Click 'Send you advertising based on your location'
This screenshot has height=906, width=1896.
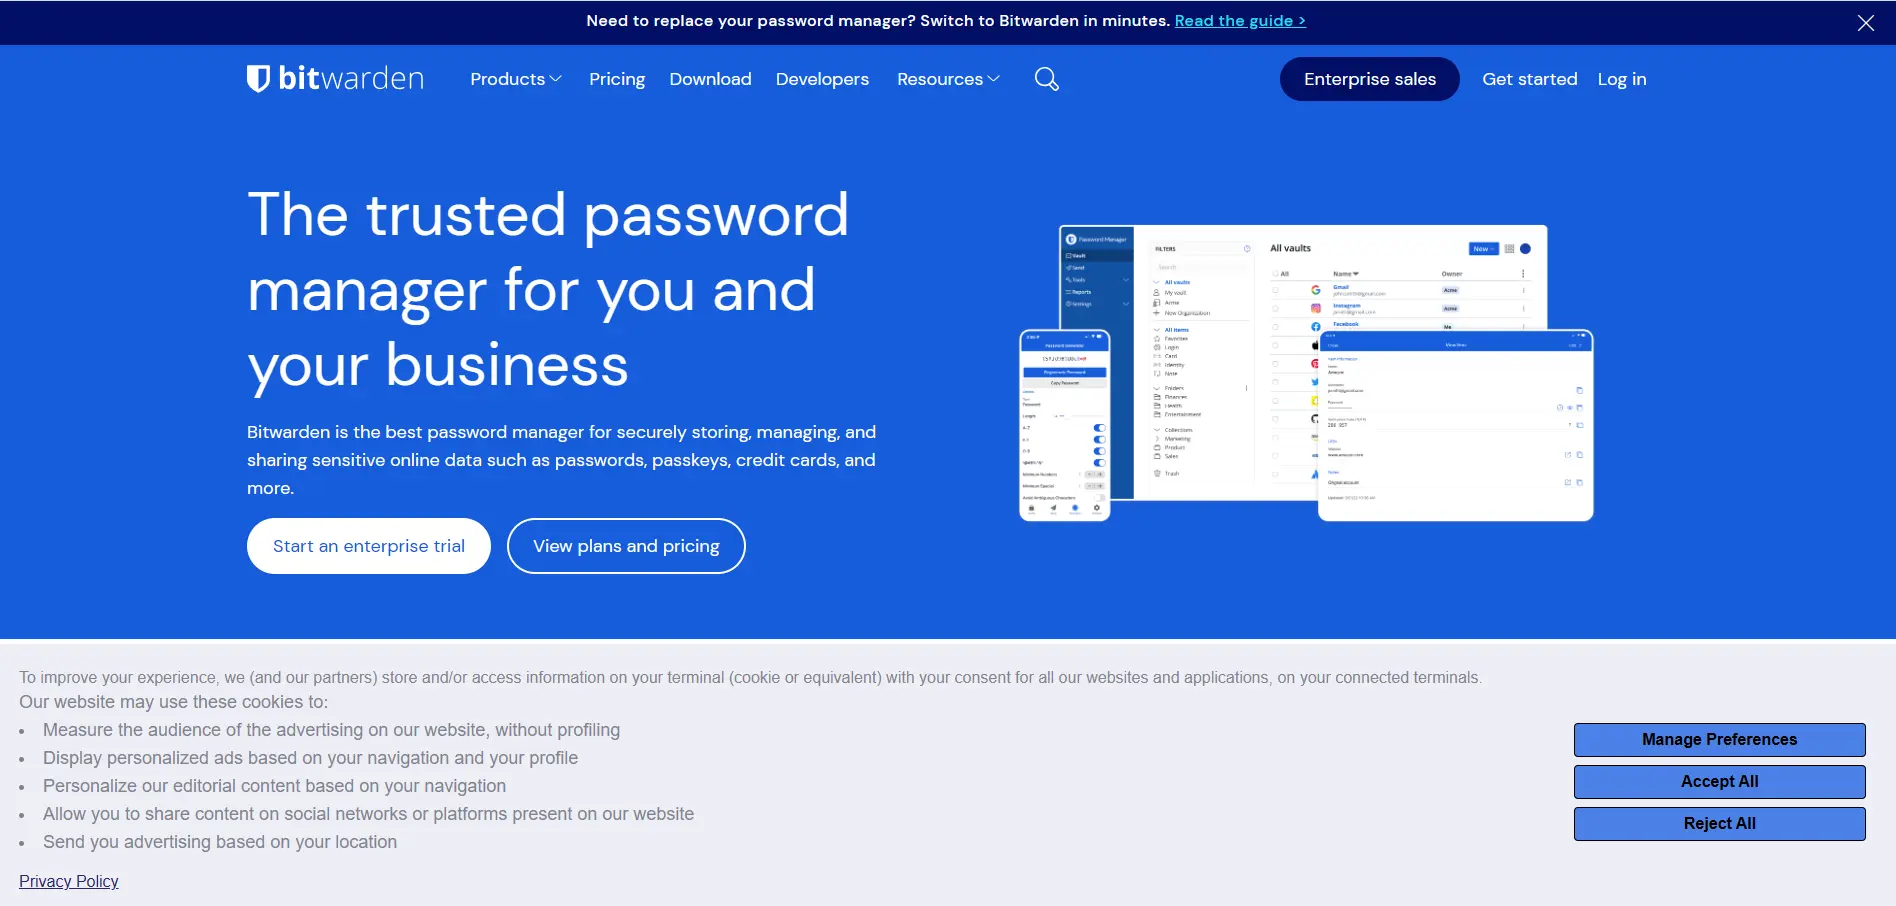[220, 842]
